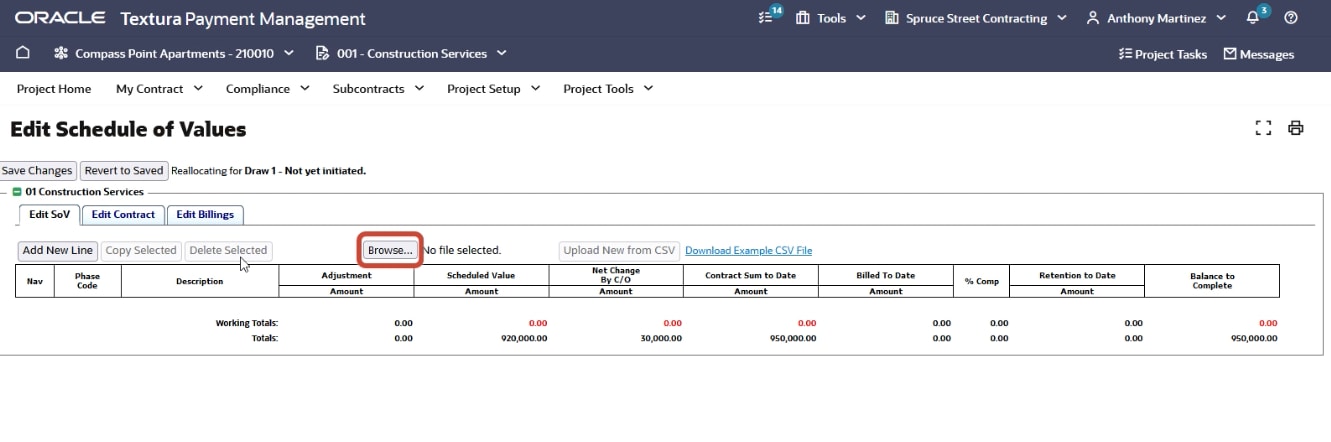Open the Subcontracts menu

[377, 89]
